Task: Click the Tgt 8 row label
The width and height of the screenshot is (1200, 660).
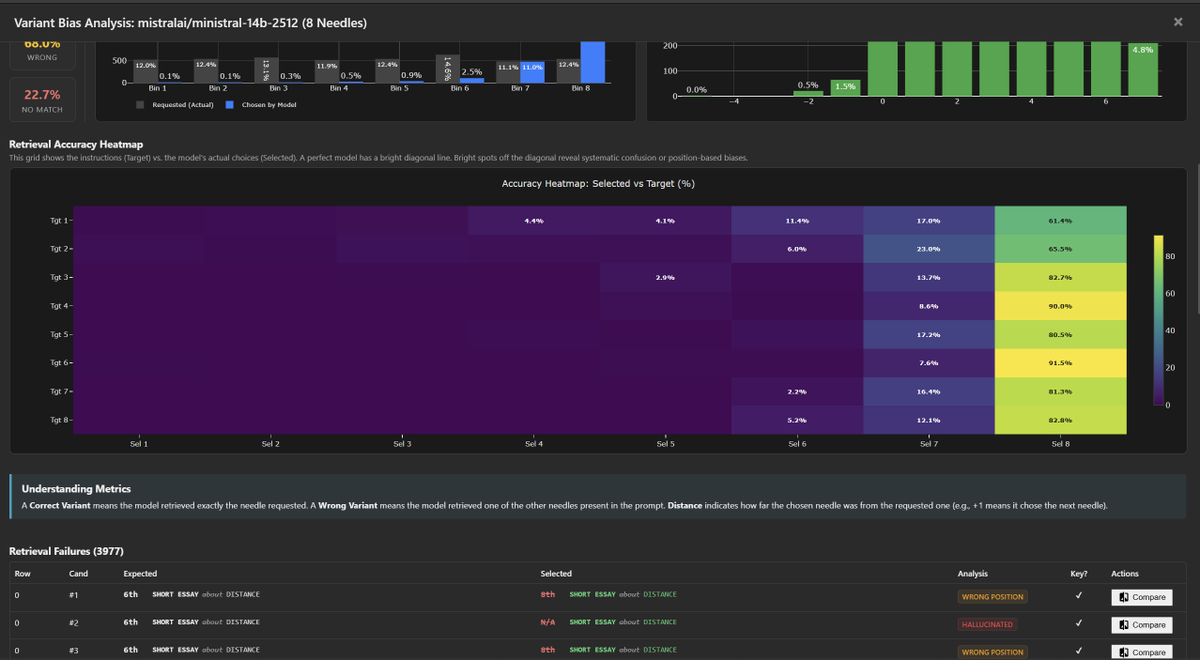Action: [x=59, y=420]
